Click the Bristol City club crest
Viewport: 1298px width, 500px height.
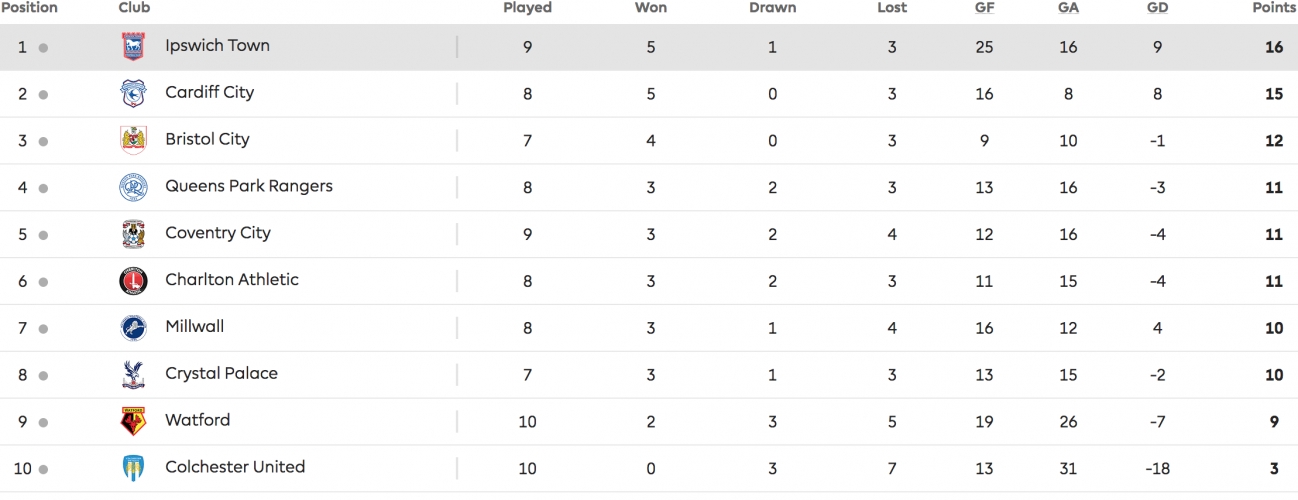click(133, 141)
